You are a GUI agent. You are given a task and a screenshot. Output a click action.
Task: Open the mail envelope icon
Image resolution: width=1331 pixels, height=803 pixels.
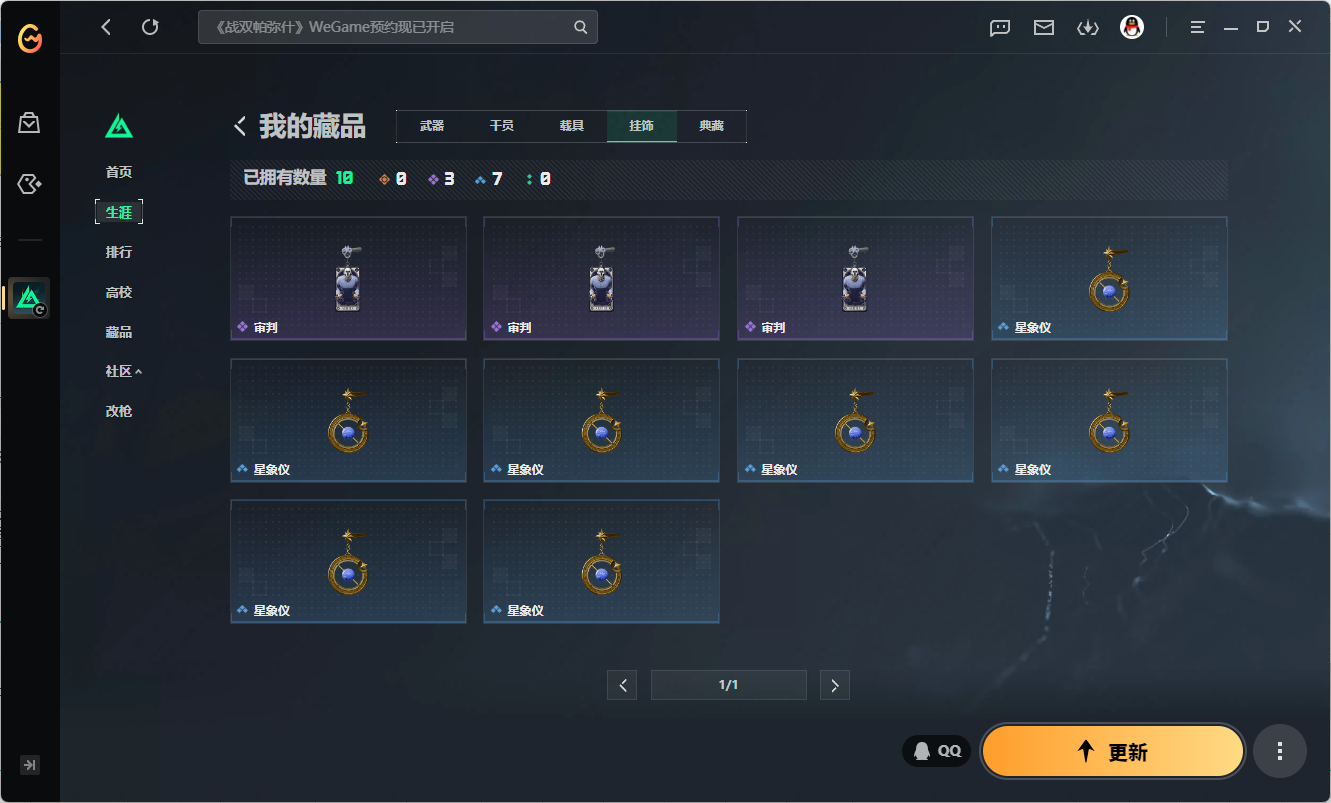pyautogui.click(x=1044, y=28)
